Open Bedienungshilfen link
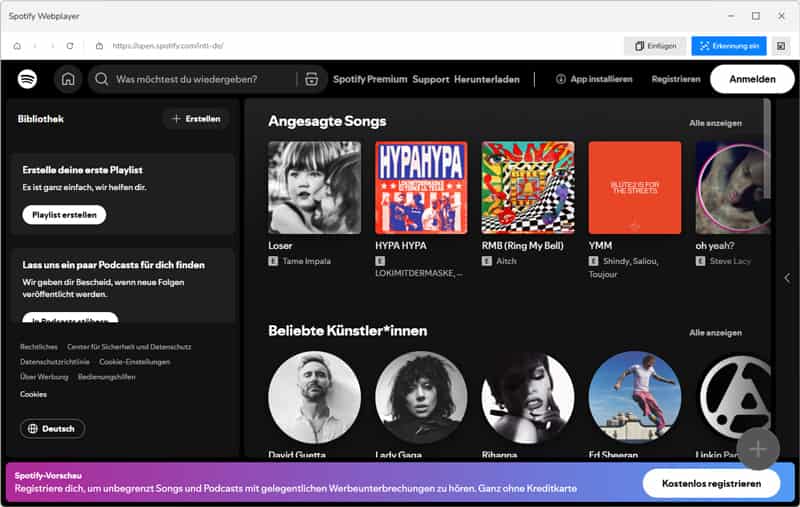 click(107, 377)
